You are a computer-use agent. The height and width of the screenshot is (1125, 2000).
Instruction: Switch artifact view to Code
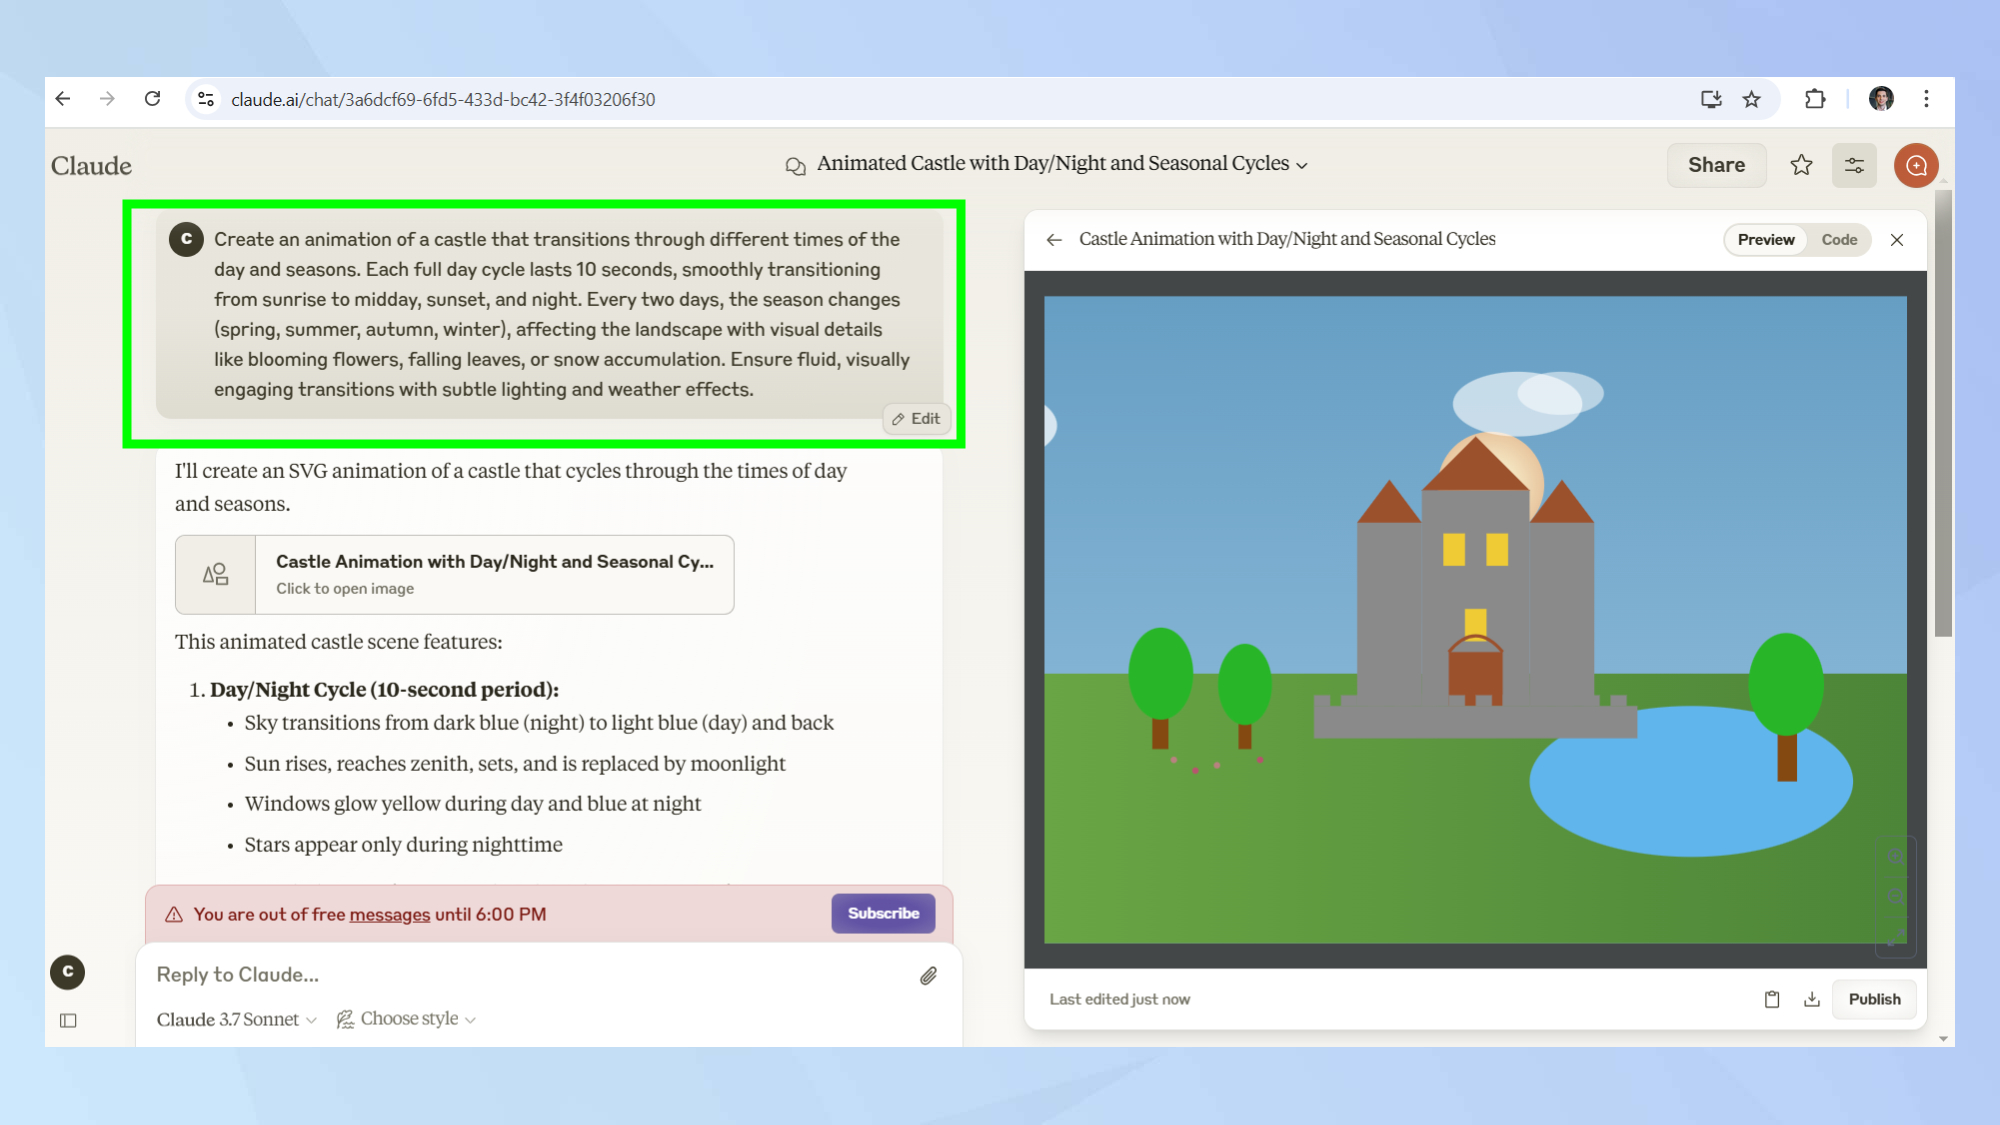click(1838, 240)
